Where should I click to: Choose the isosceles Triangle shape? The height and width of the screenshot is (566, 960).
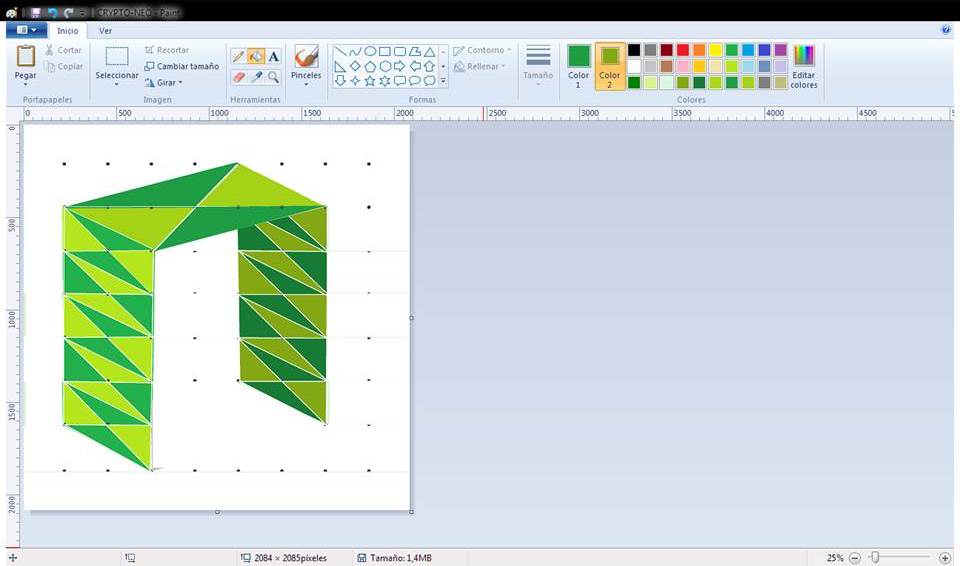point(430,51)
